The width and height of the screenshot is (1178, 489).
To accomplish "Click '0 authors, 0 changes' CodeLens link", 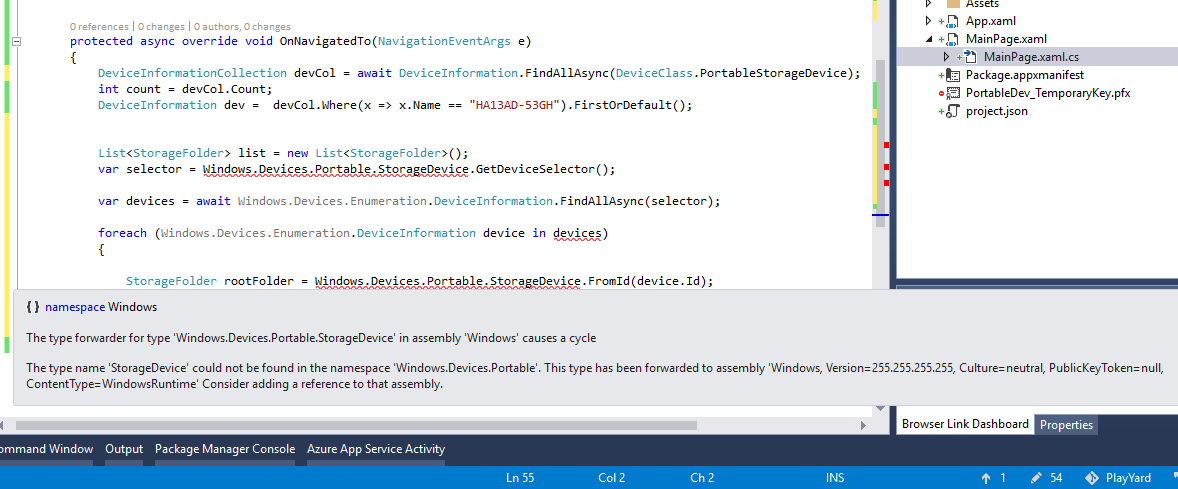I will pos(243,26).
